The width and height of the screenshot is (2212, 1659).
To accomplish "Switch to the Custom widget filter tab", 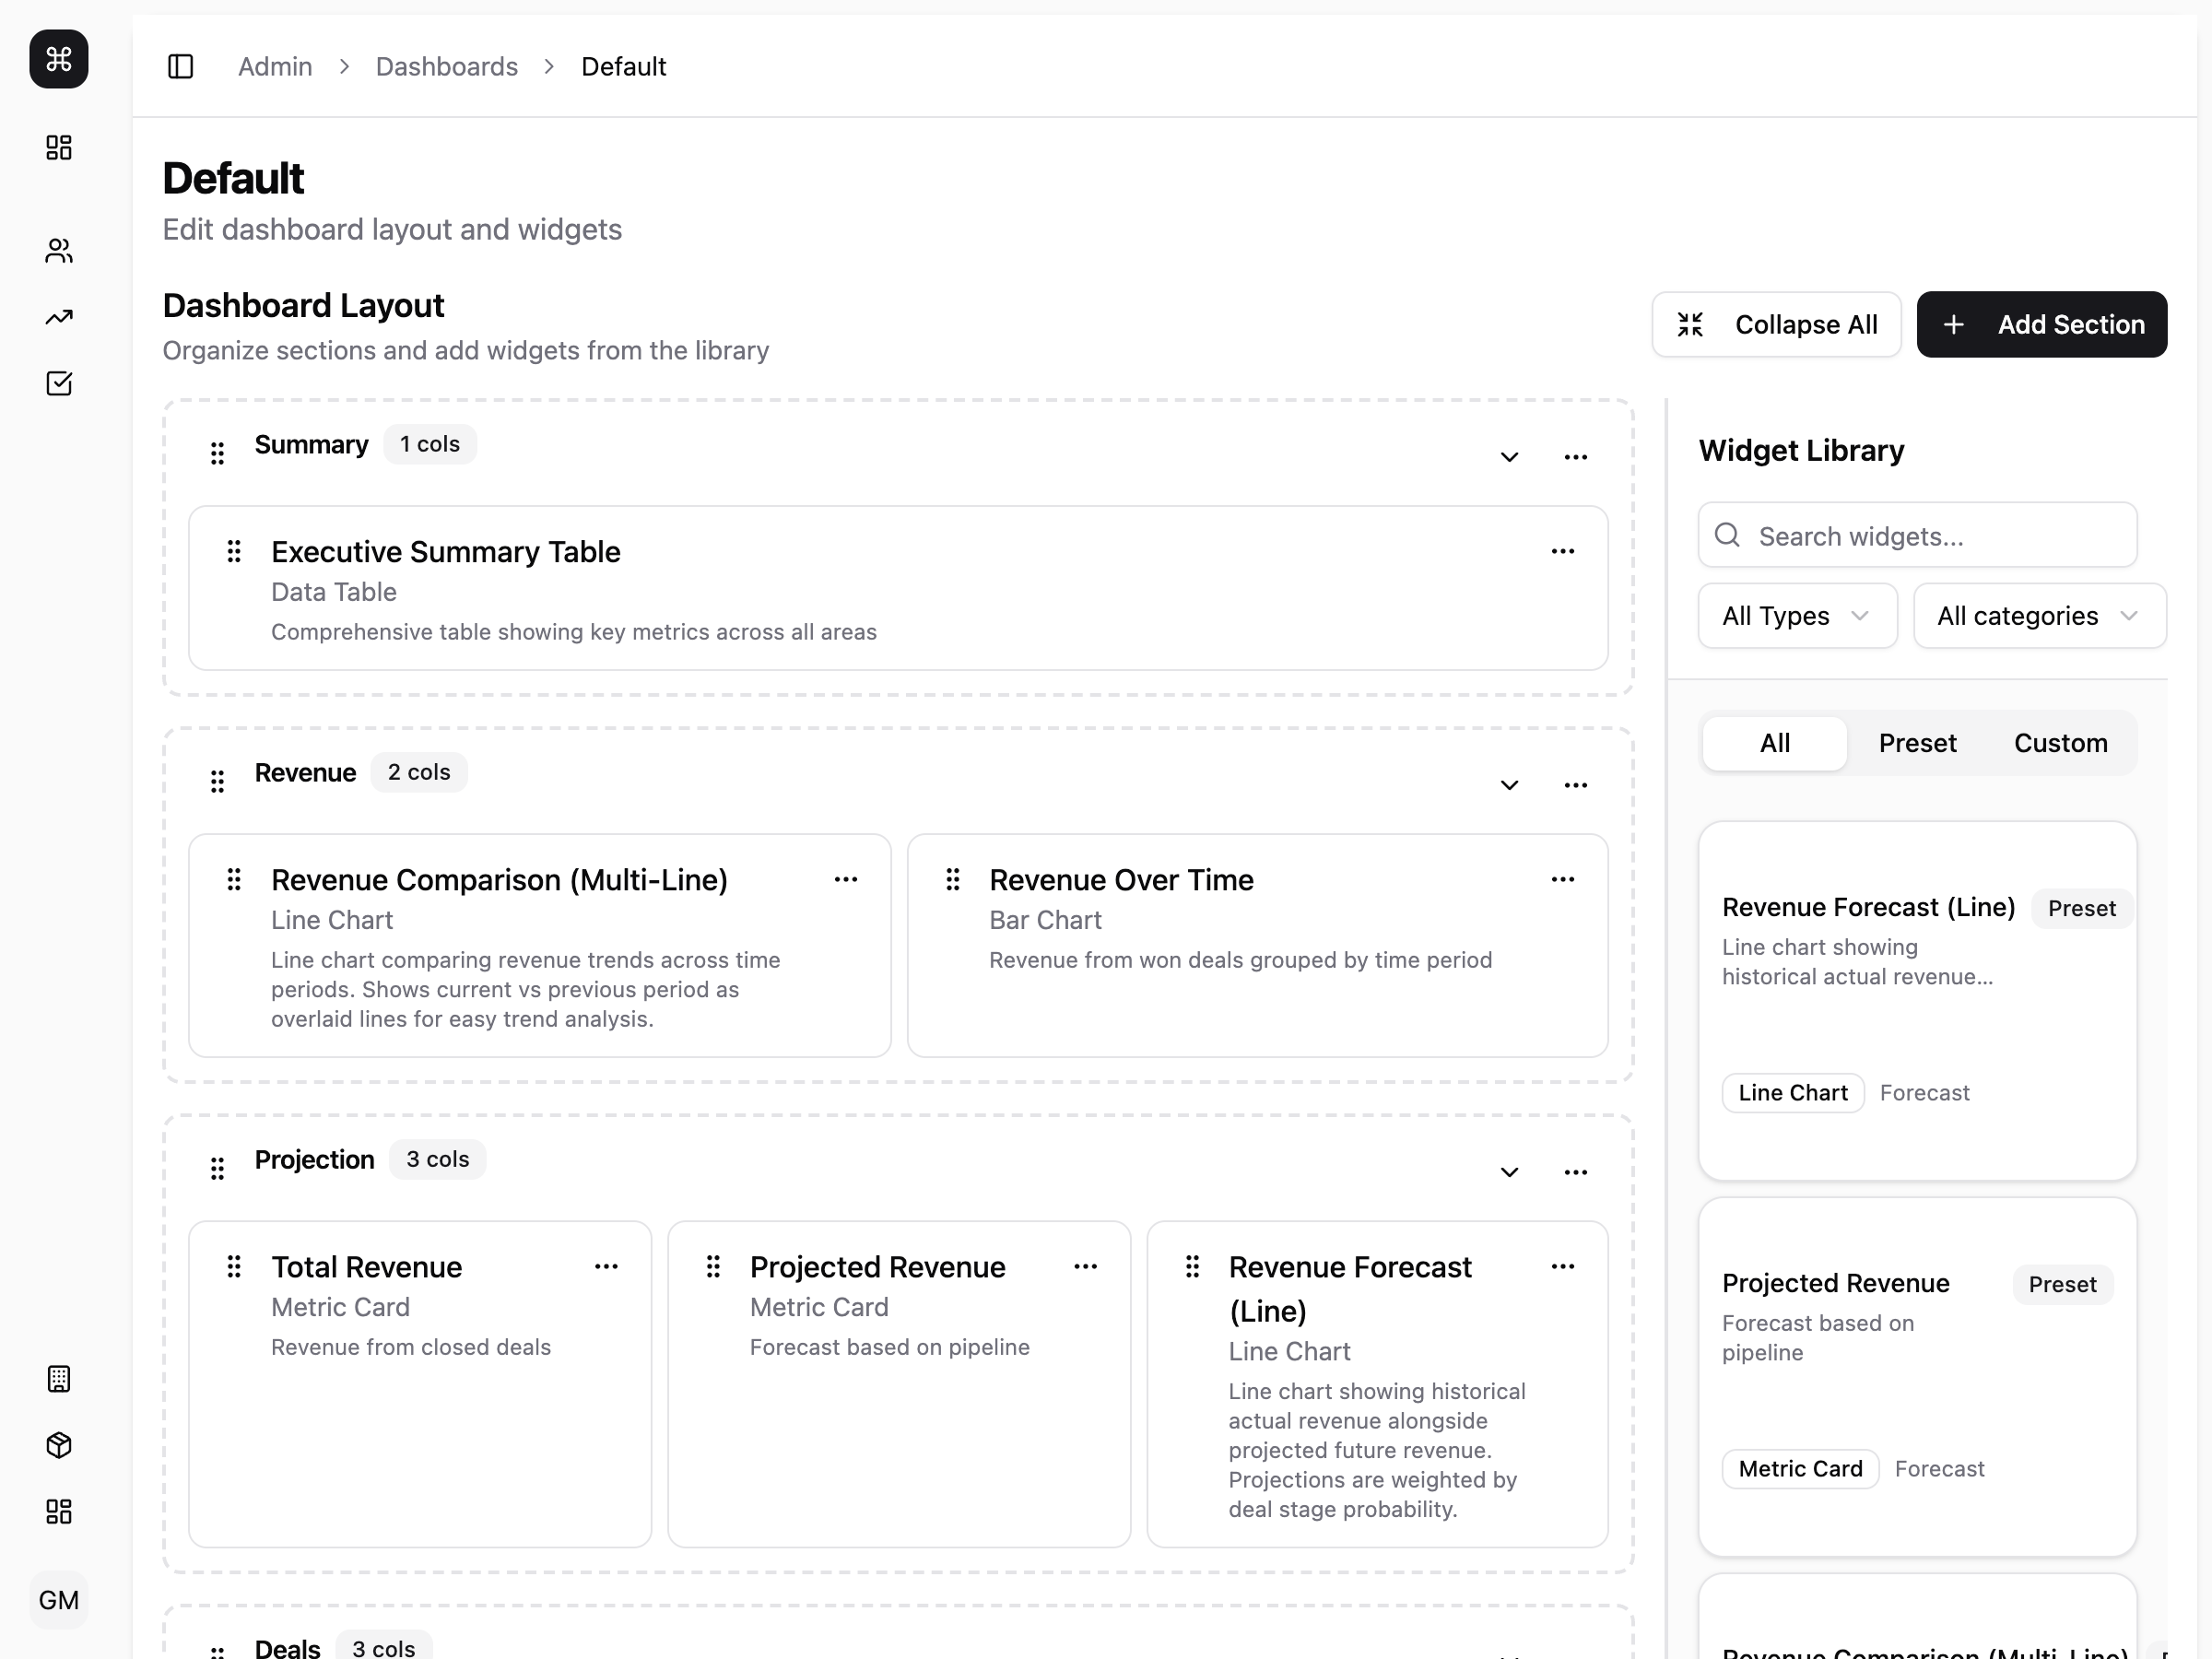I will (2061, 743).
